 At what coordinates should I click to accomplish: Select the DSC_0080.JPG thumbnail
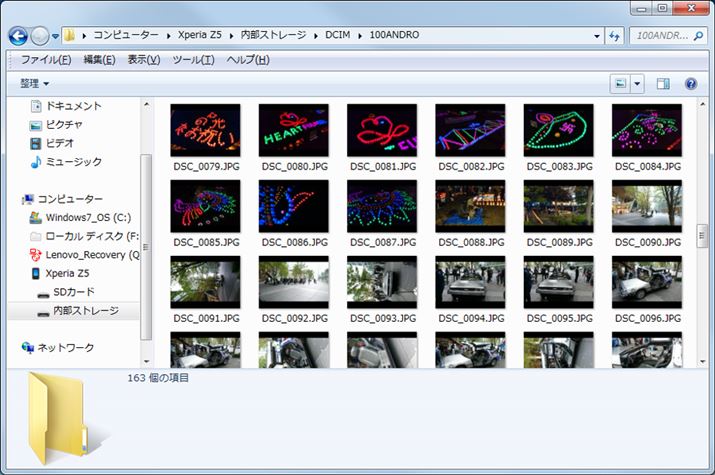293,130
